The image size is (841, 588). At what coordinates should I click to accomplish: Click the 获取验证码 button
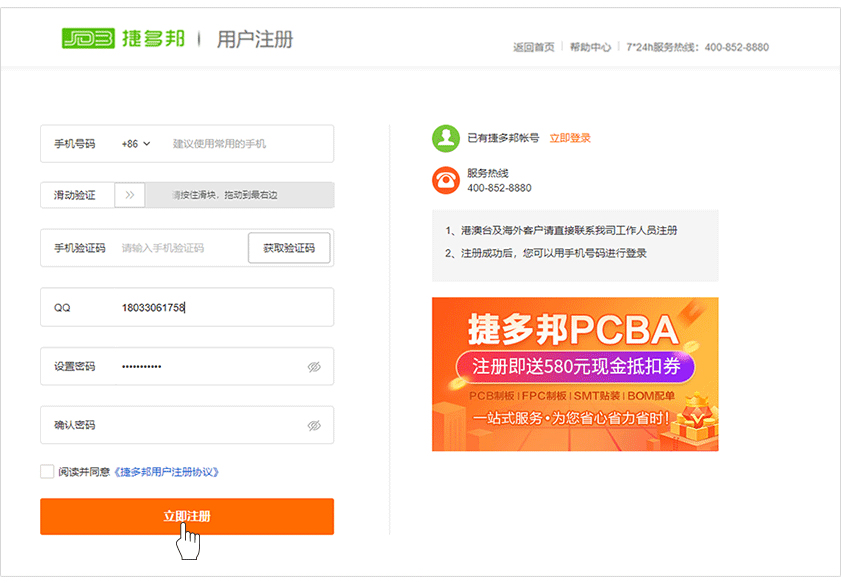(289, 248)
